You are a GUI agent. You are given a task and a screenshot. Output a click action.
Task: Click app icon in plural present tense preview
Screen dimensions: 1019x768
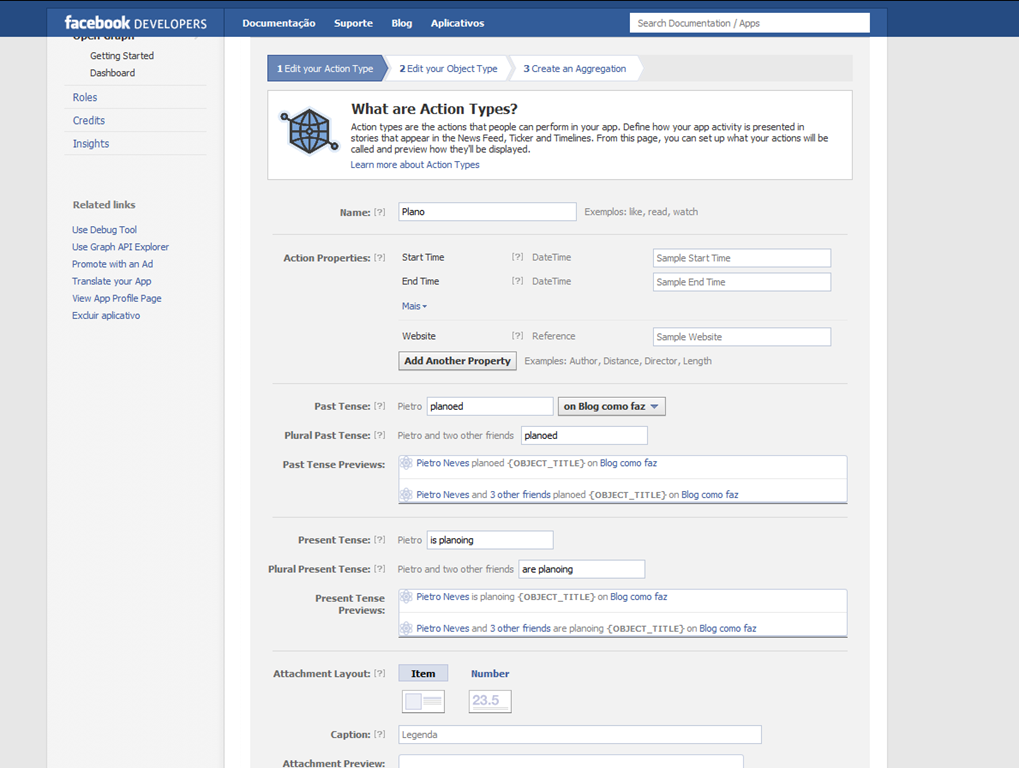(x=406, y=628)
